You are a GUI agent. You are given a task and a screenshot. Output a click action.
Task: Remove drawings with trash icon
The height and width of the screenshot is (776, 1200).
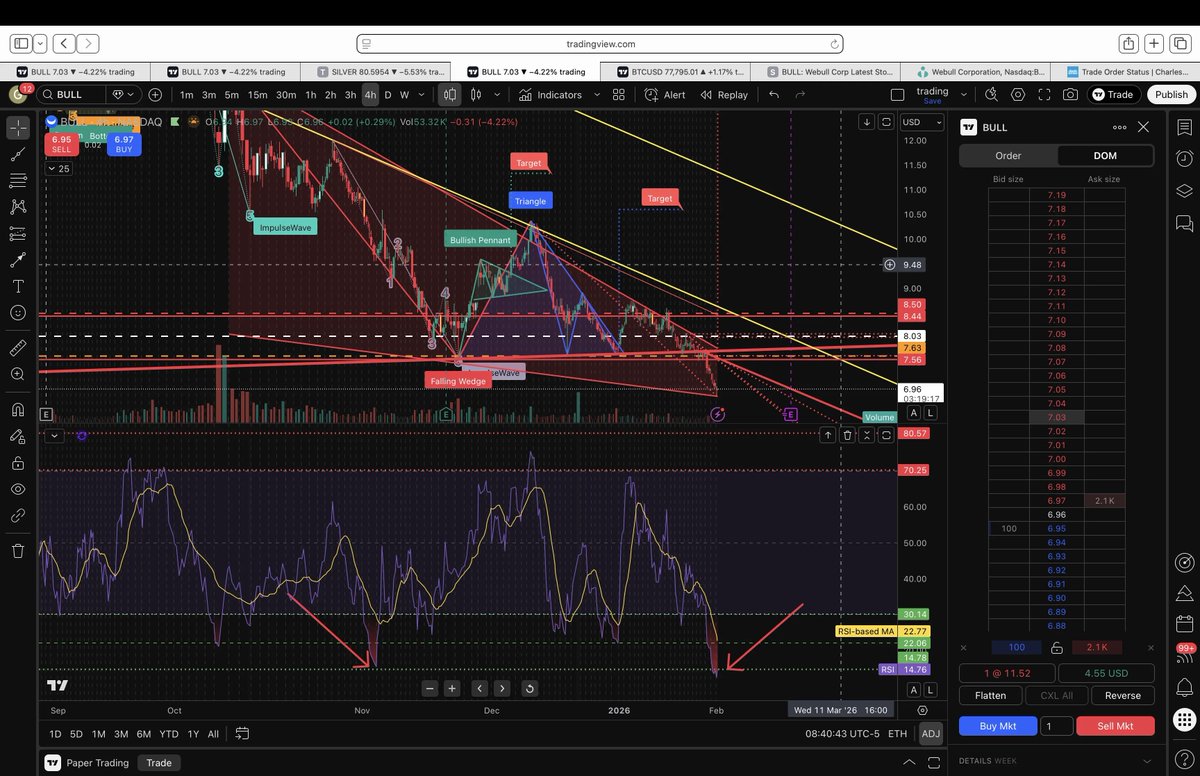tap(18, 551)
